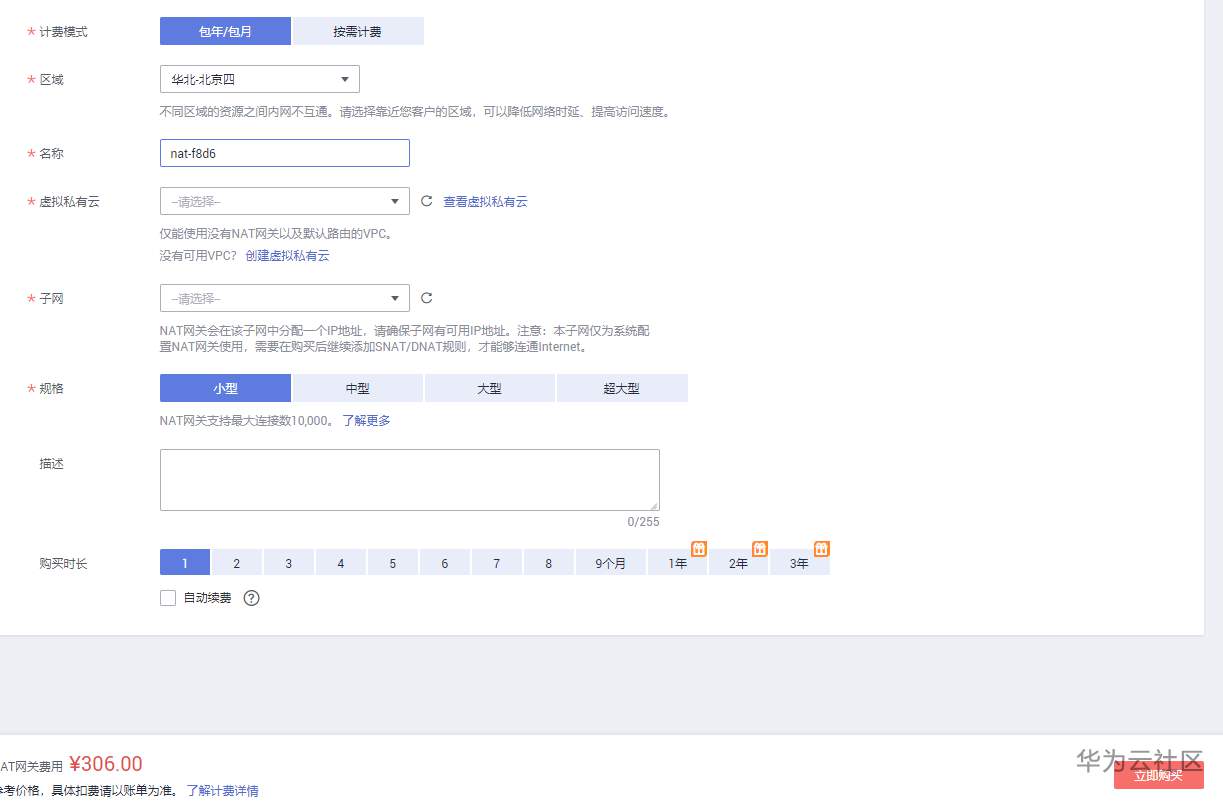Open the help tooltip next to 自动续费
Viewport: 1223px width, 801px height.
tap(251, 597)
